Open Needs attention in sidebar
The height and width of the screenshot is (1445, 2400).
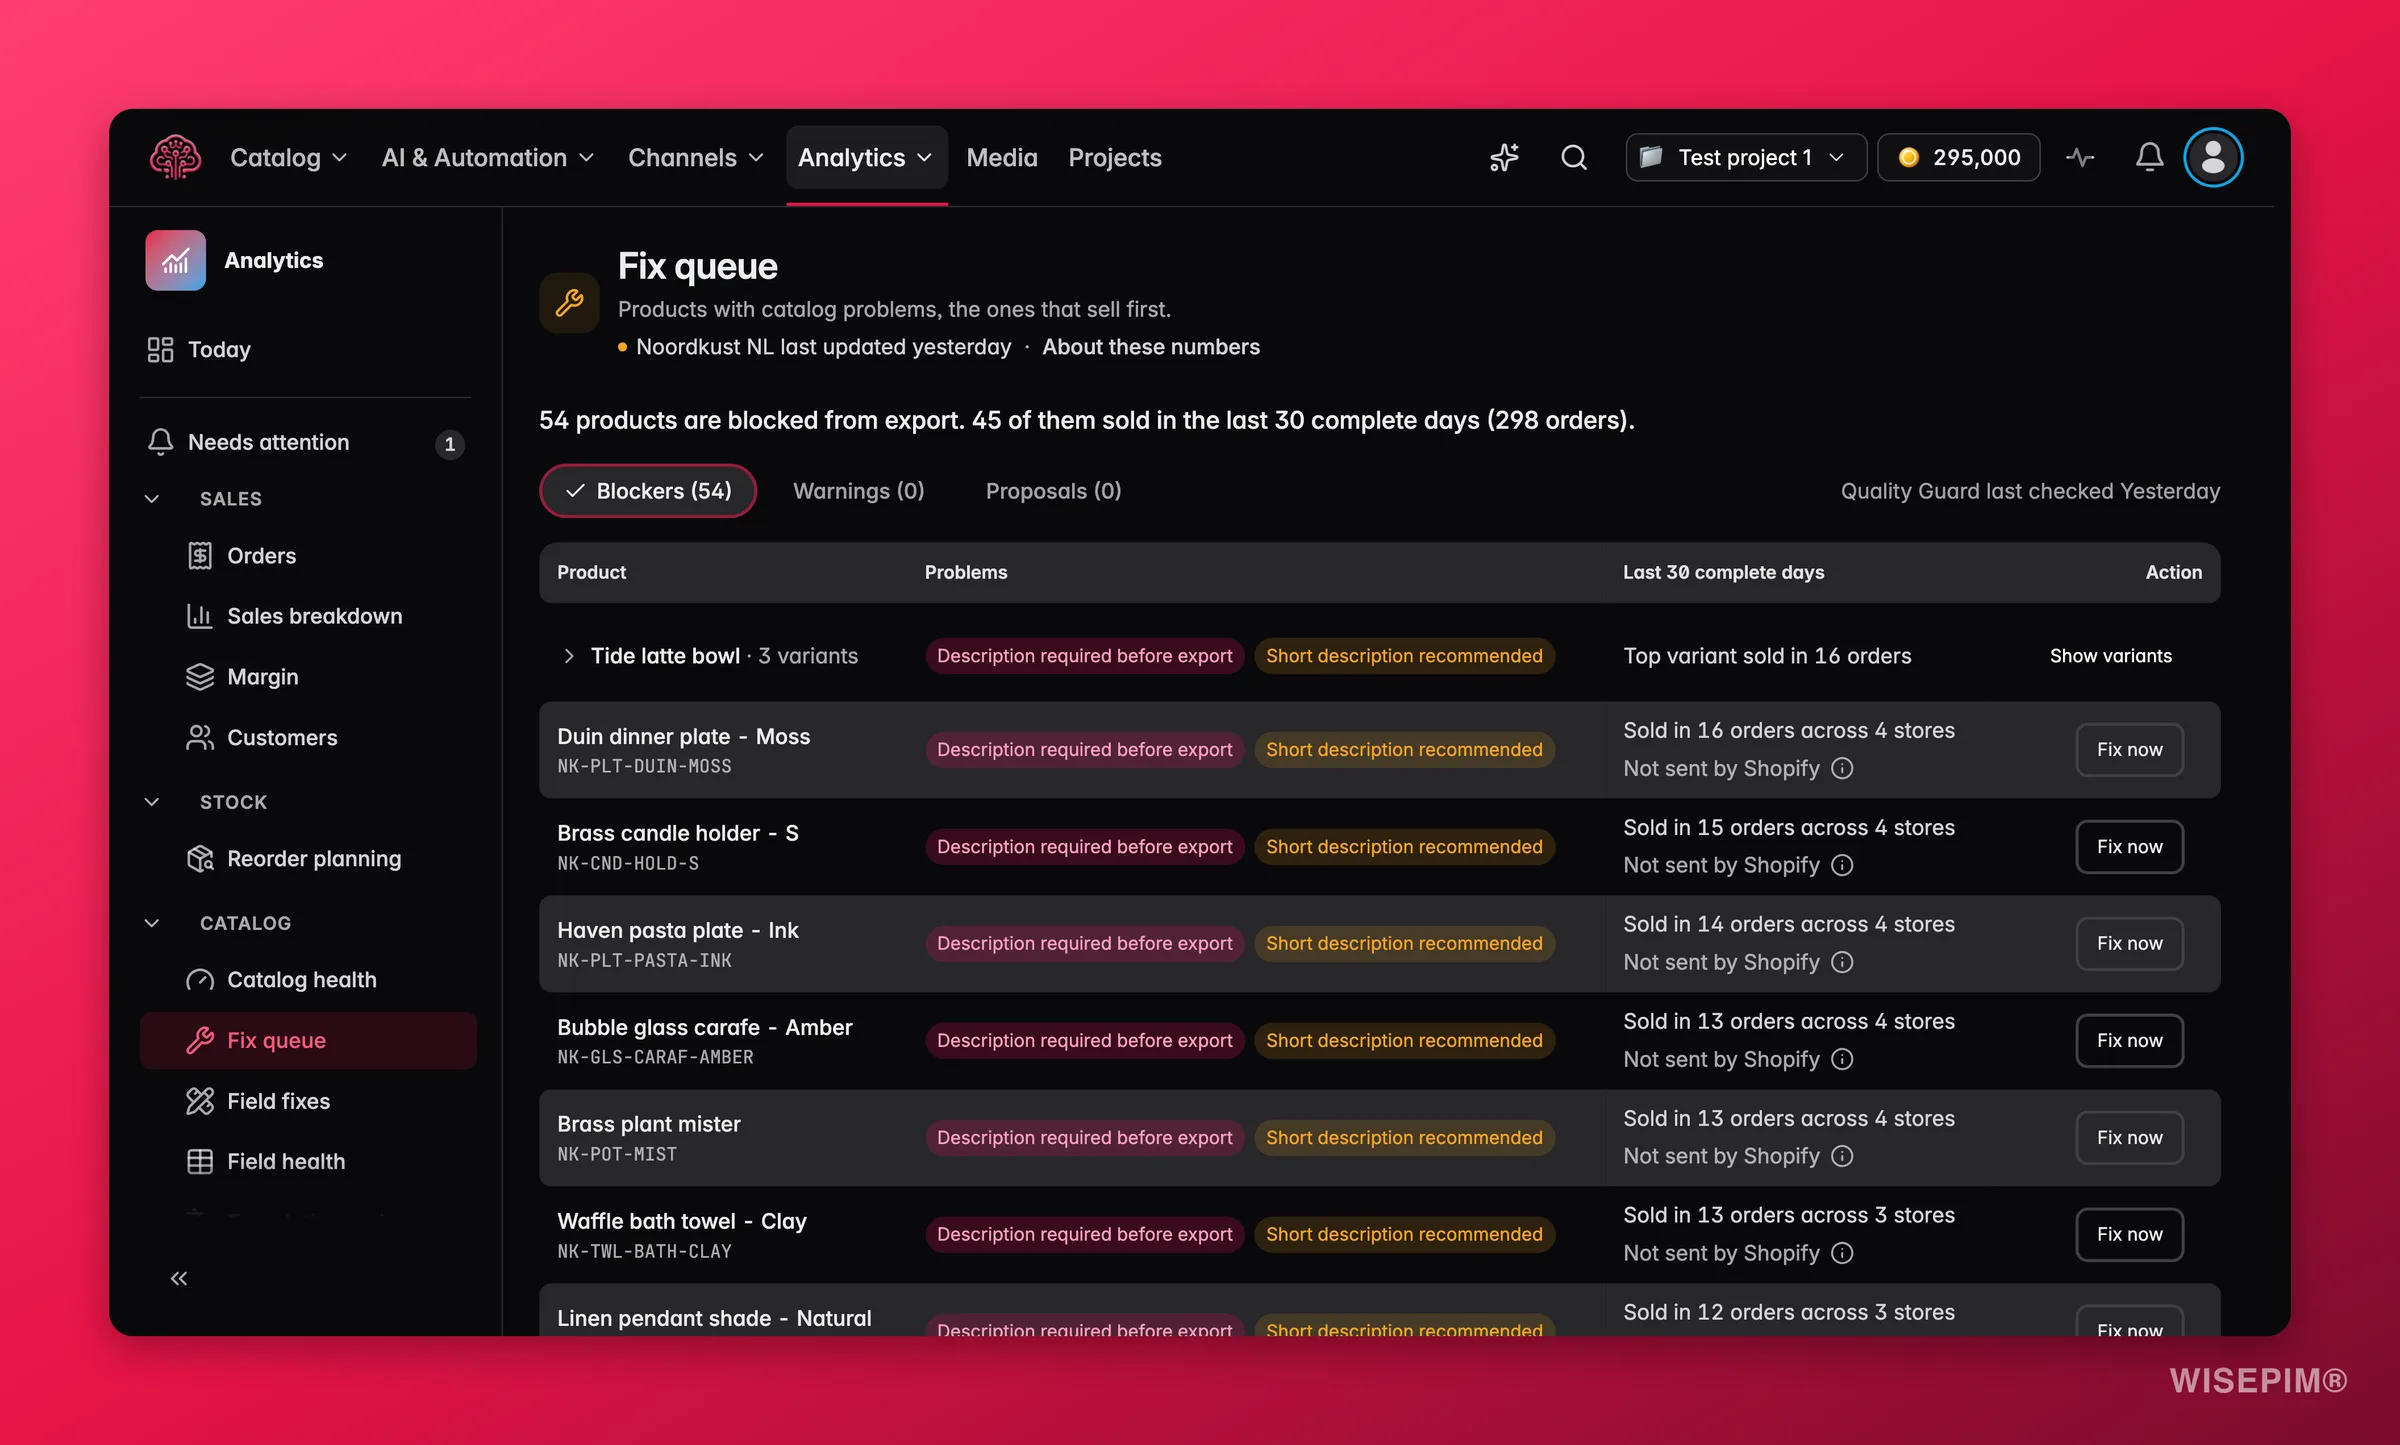[306, 442]
